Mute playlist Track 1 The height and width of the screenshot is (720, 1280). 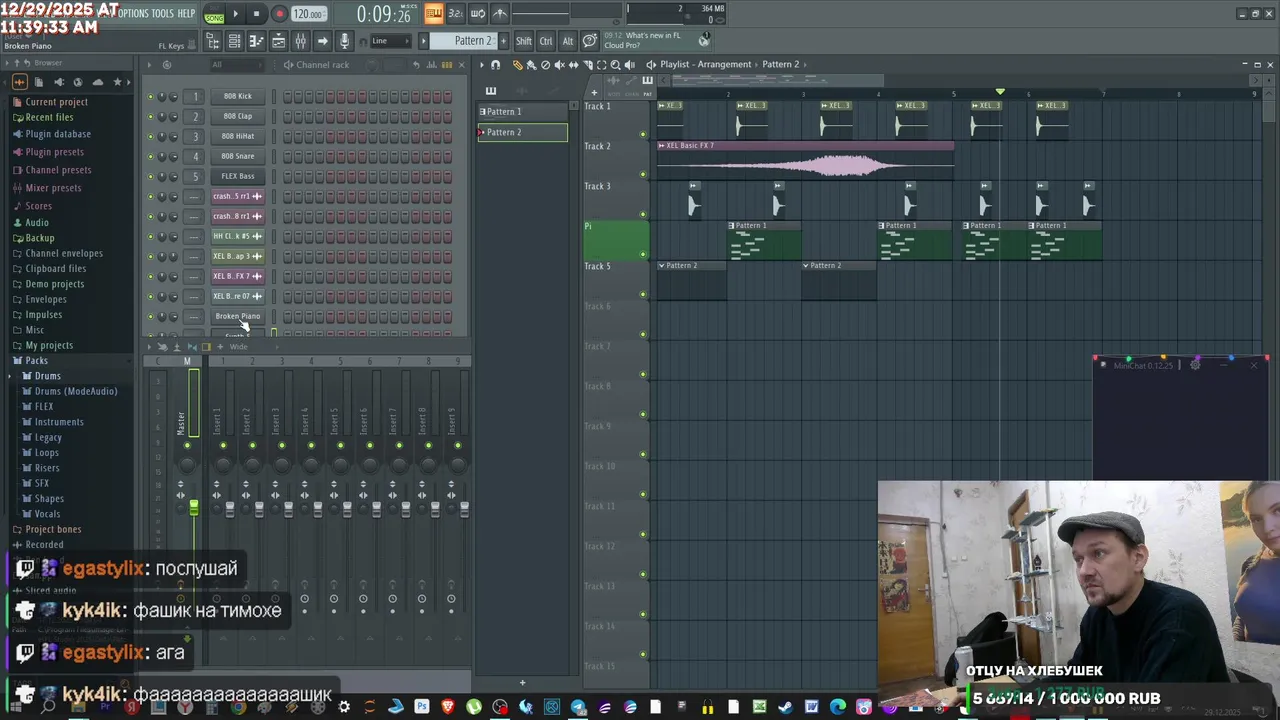point(643,134)
